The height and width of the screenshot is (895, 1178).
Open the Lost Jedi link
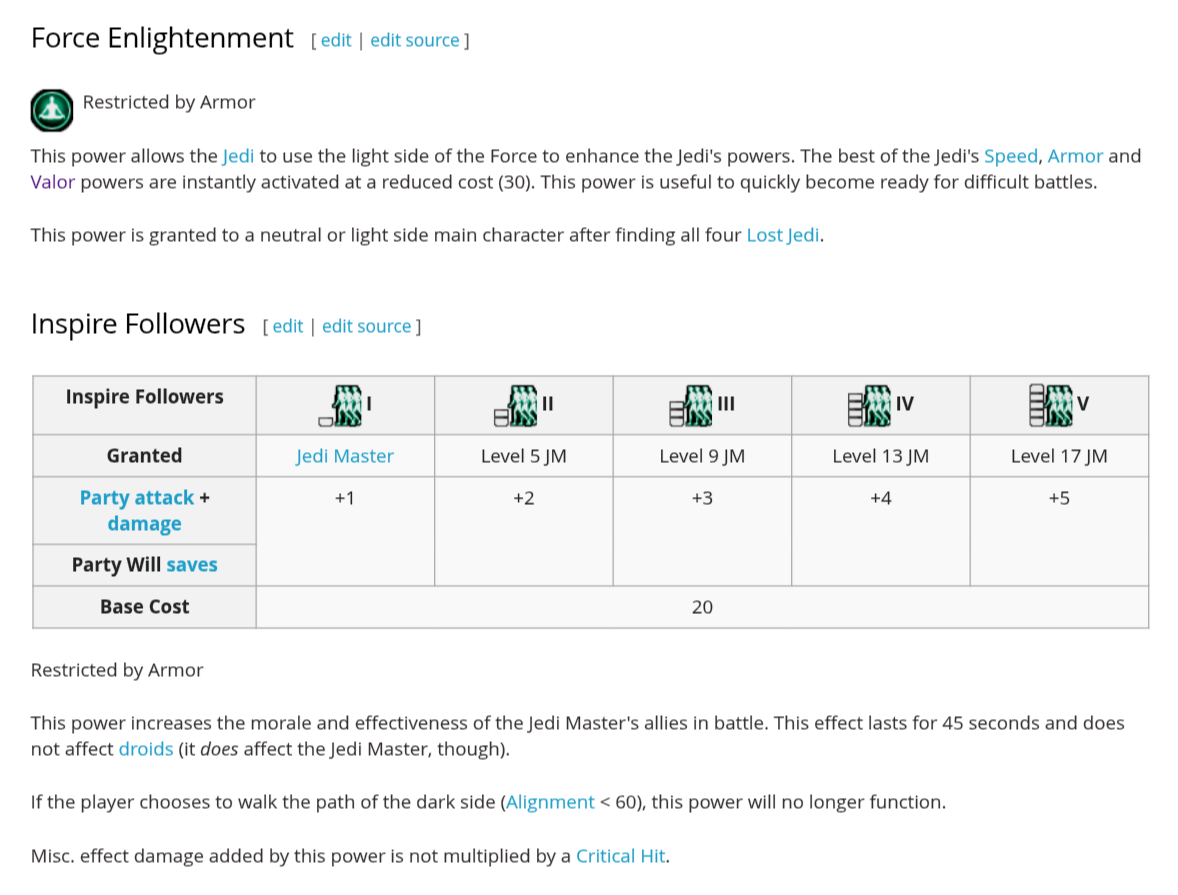point(782,235)
